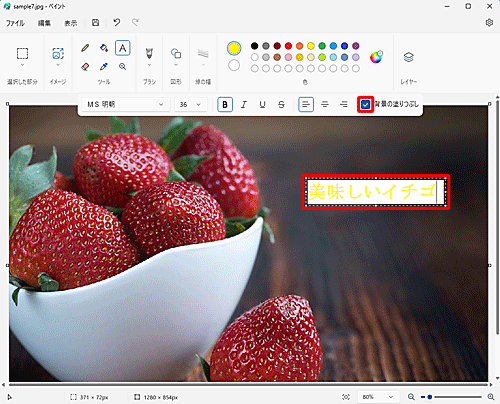This screenshot has height=404, width=500.
Task: Toggle bold text formatting
Action: 225,105
